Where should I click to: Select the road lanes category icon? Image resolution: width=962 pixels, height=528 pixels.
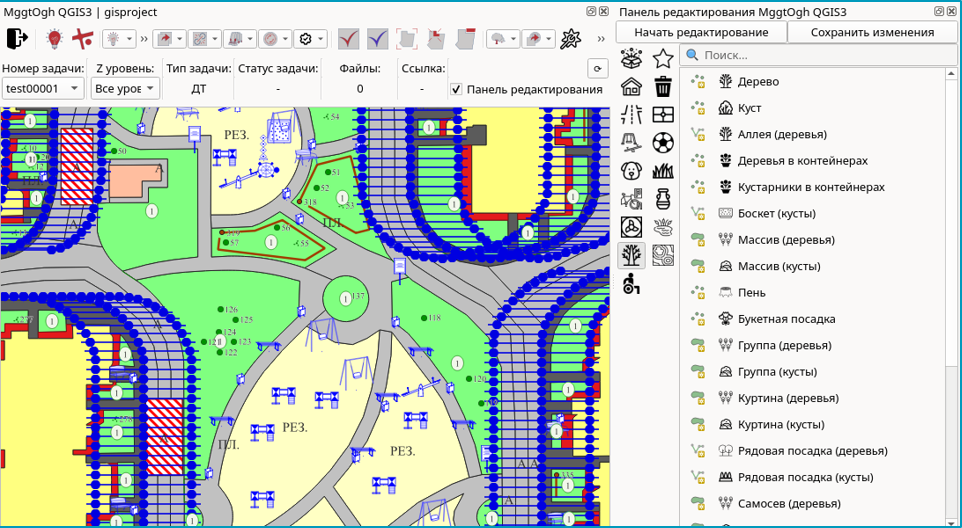point(631,115)
